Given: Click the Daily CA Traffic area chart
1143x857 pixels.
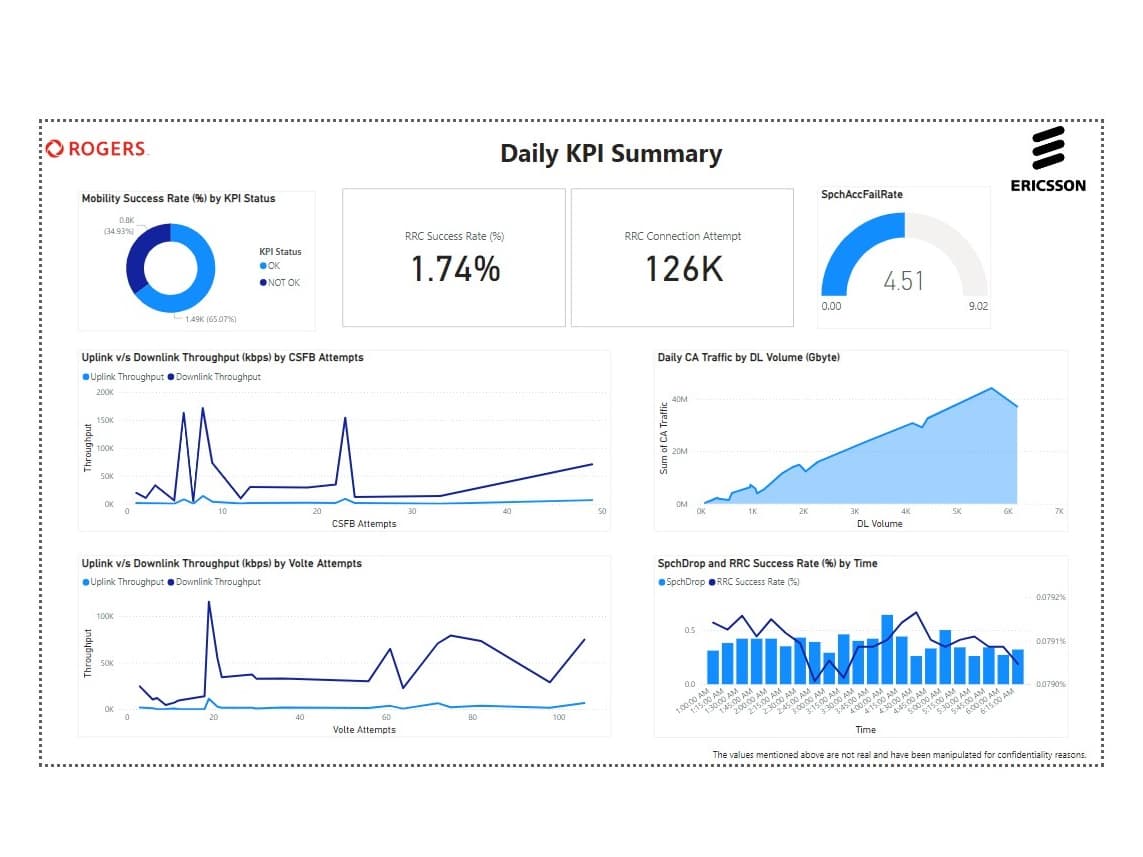Looking at the screenshot, I should pos(860,459).
